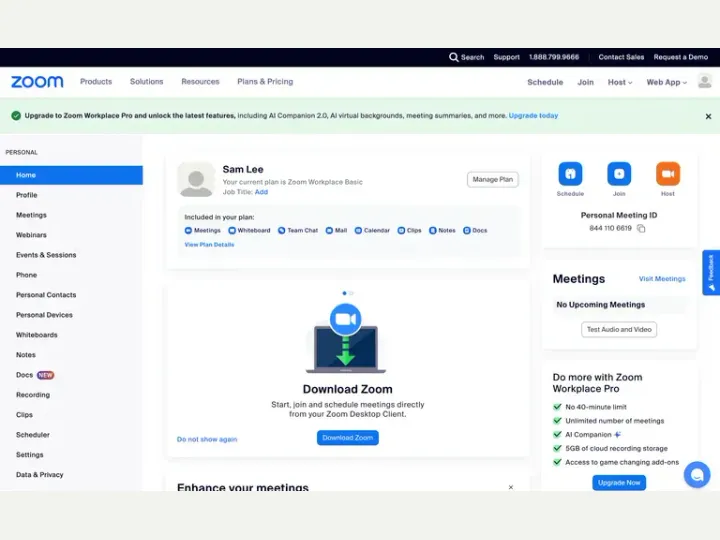Viewport: 720px width, 540px height.
Task: Click the blue Join plus icon
Action: pos(619,174)
